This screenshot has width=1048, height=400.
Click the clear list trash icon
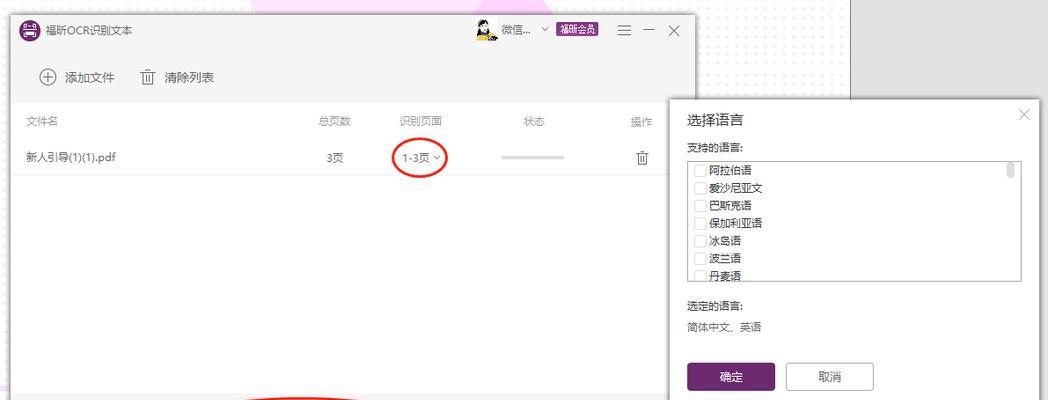tap(147, 78)
